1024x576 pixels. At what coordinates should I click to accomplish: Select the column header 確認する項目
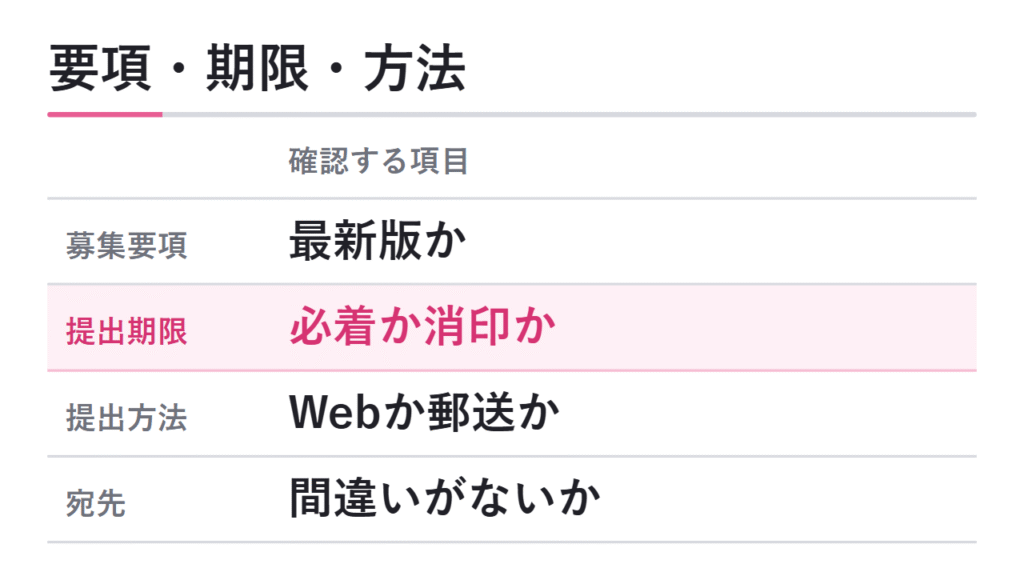pyautogui.click(x=379, y=161)
